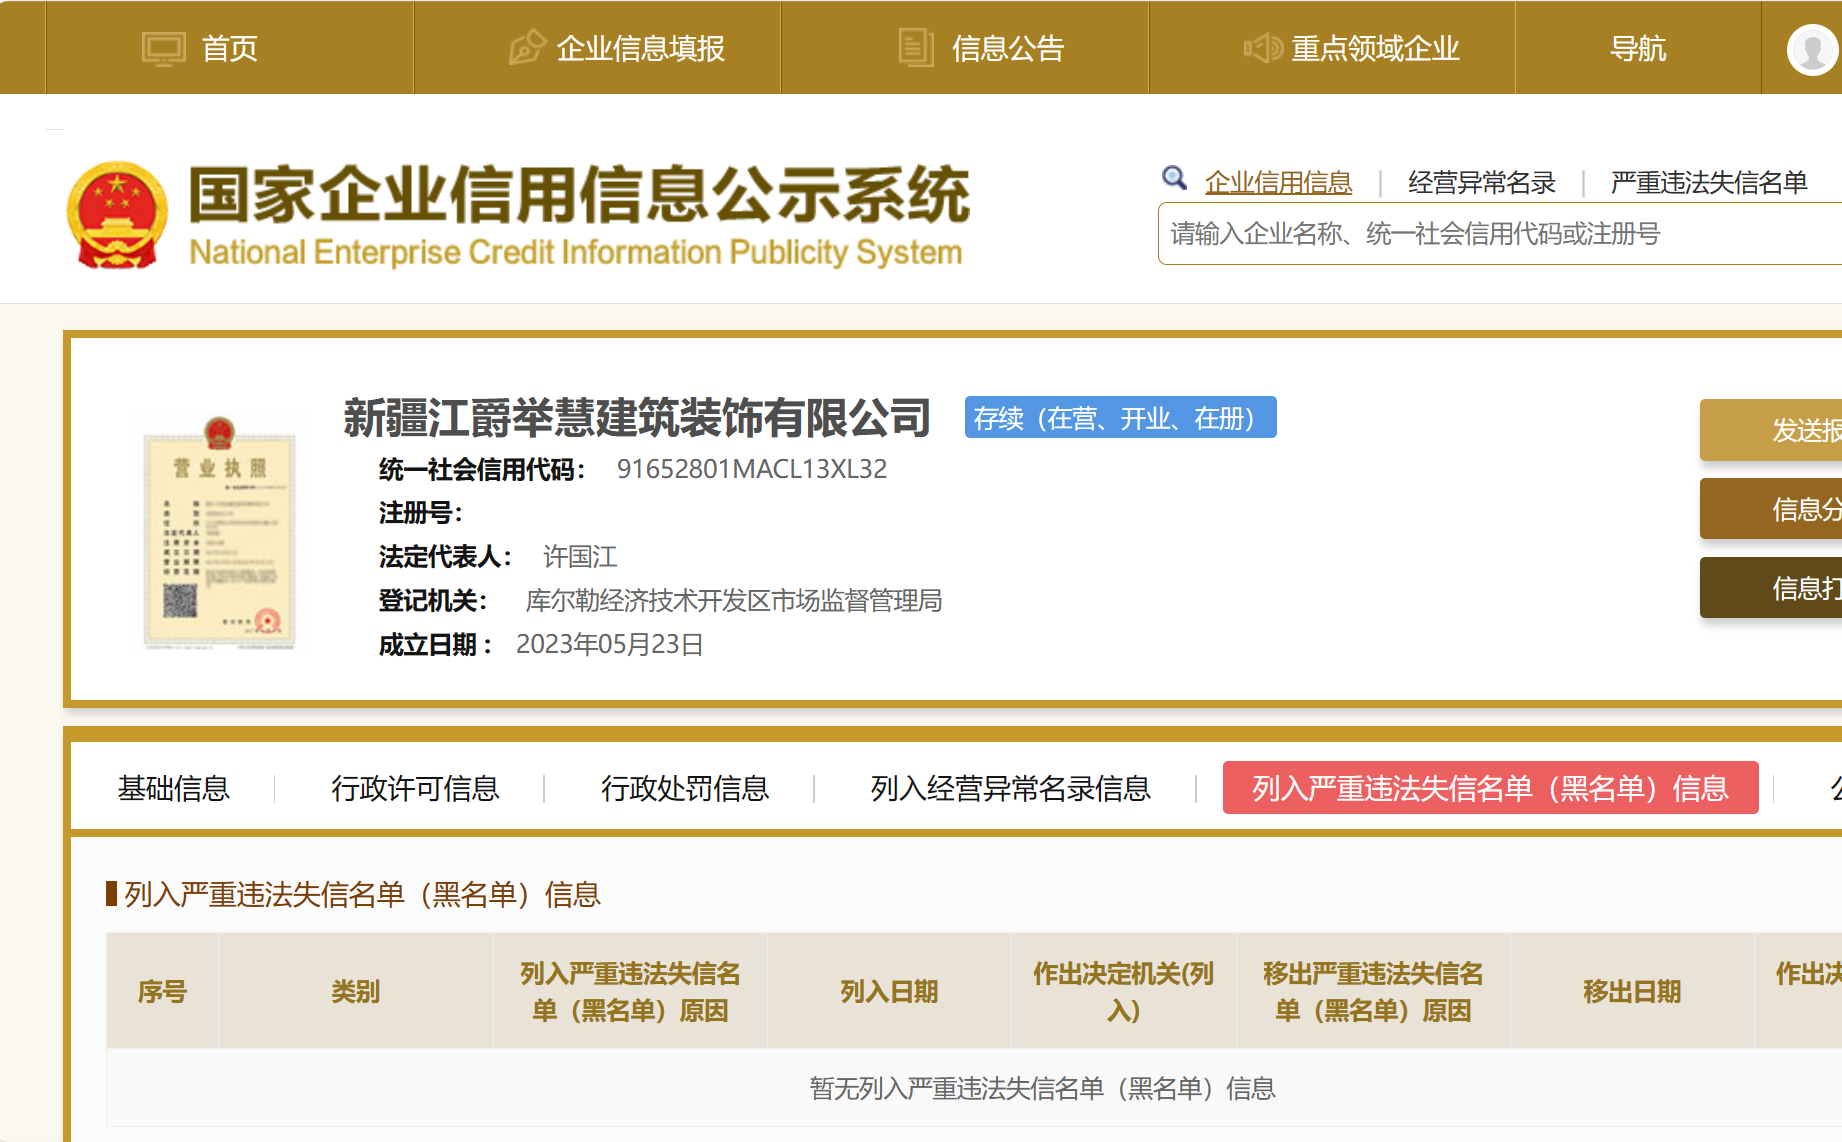Image resolution: width=1842 pixels, height=1142 pixels.
Task: Open the user avatar icon
Action: point(1813,48)
